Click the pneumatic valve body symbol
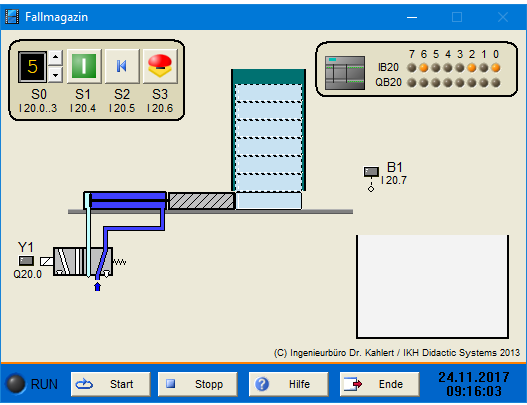 pyautogui.click(x=83, y=262)
